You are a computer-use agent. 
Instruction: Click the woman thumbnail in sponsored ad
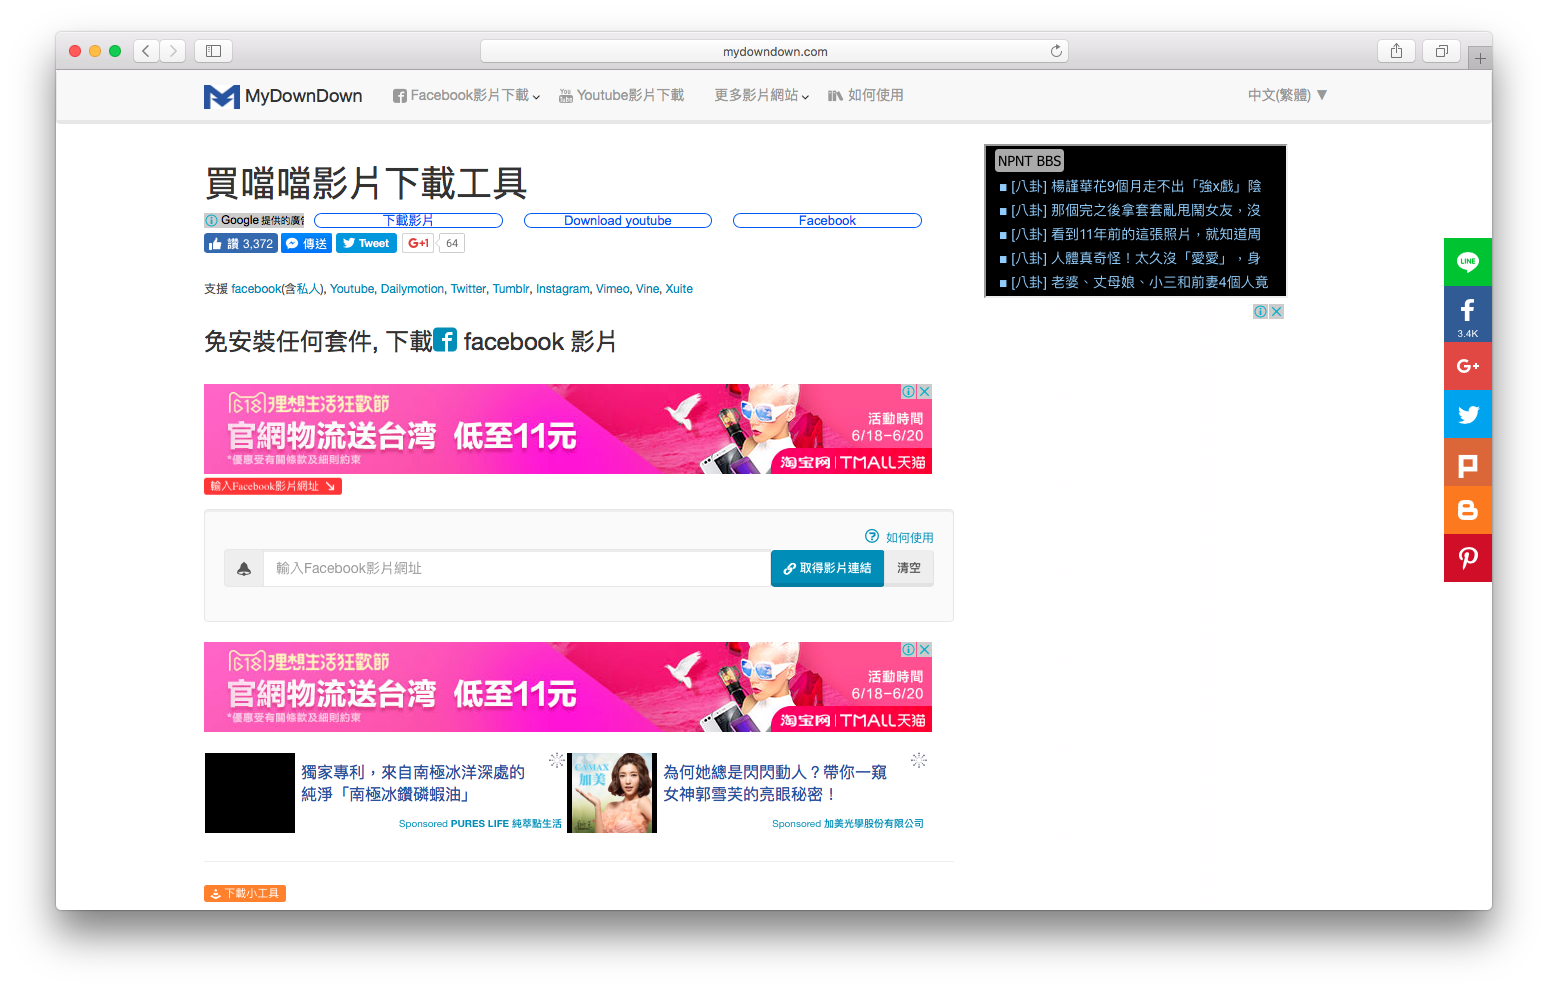pyautogui.click(x=612, y=793)
